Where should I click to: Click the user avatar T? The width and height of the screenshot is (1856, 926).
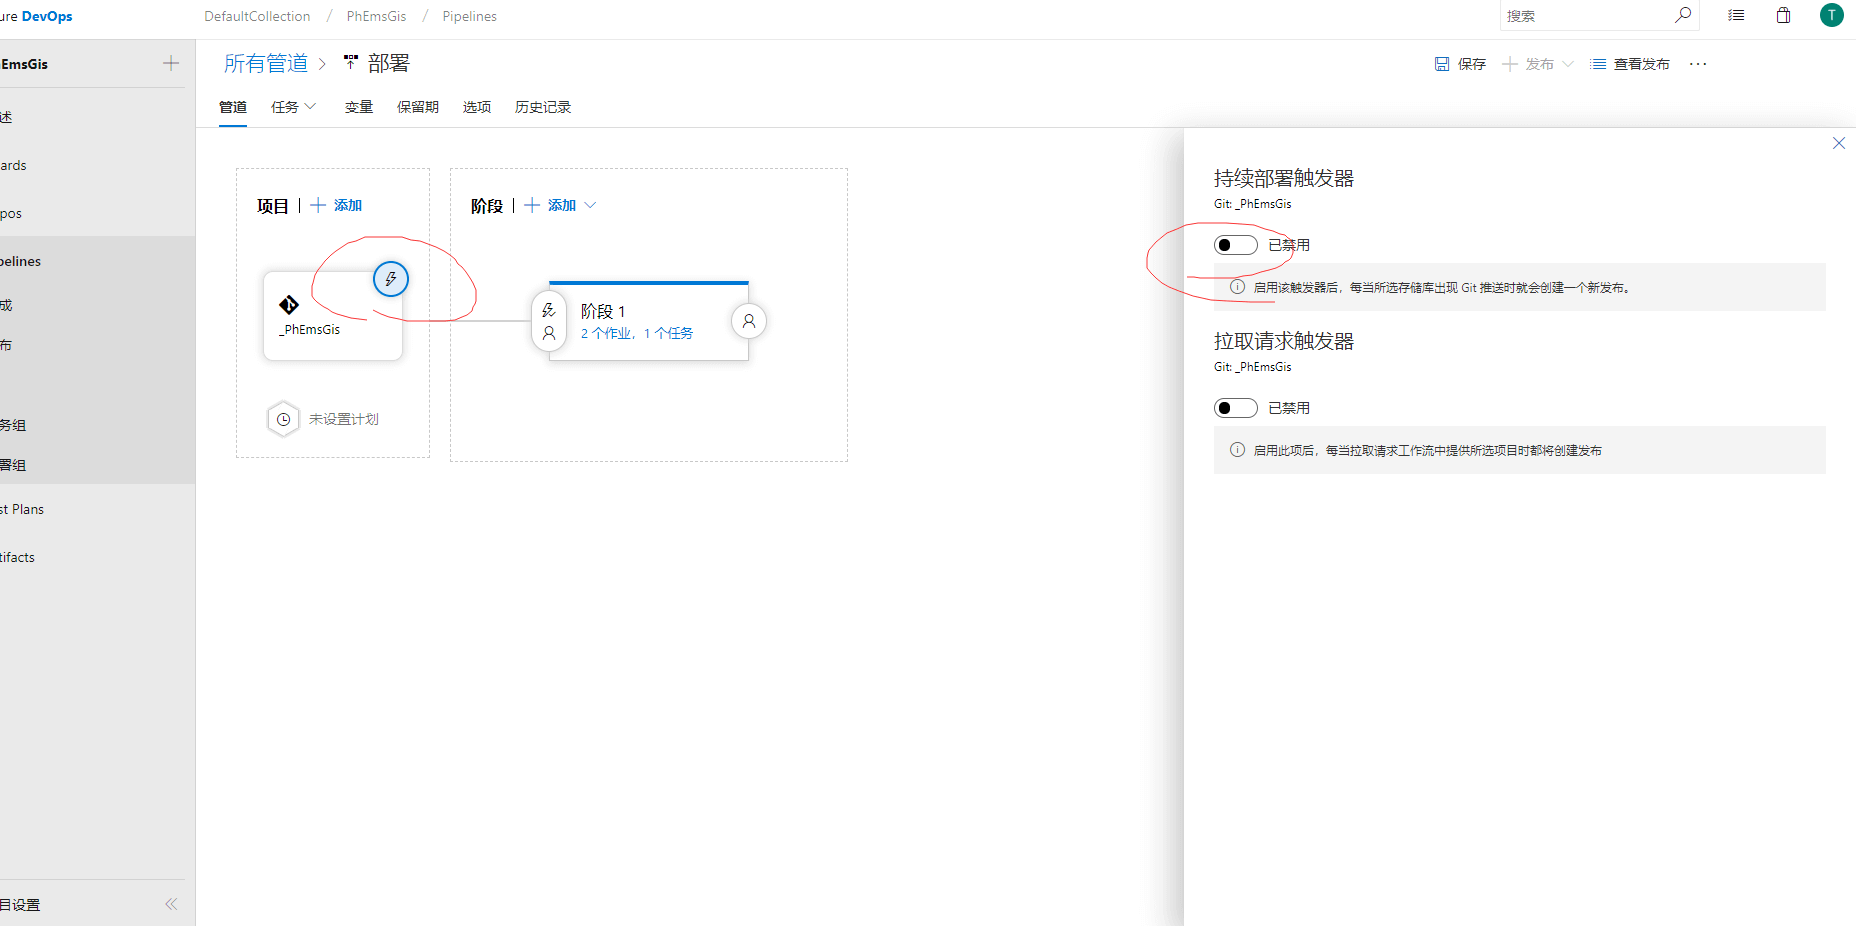tap(1831, 15)
